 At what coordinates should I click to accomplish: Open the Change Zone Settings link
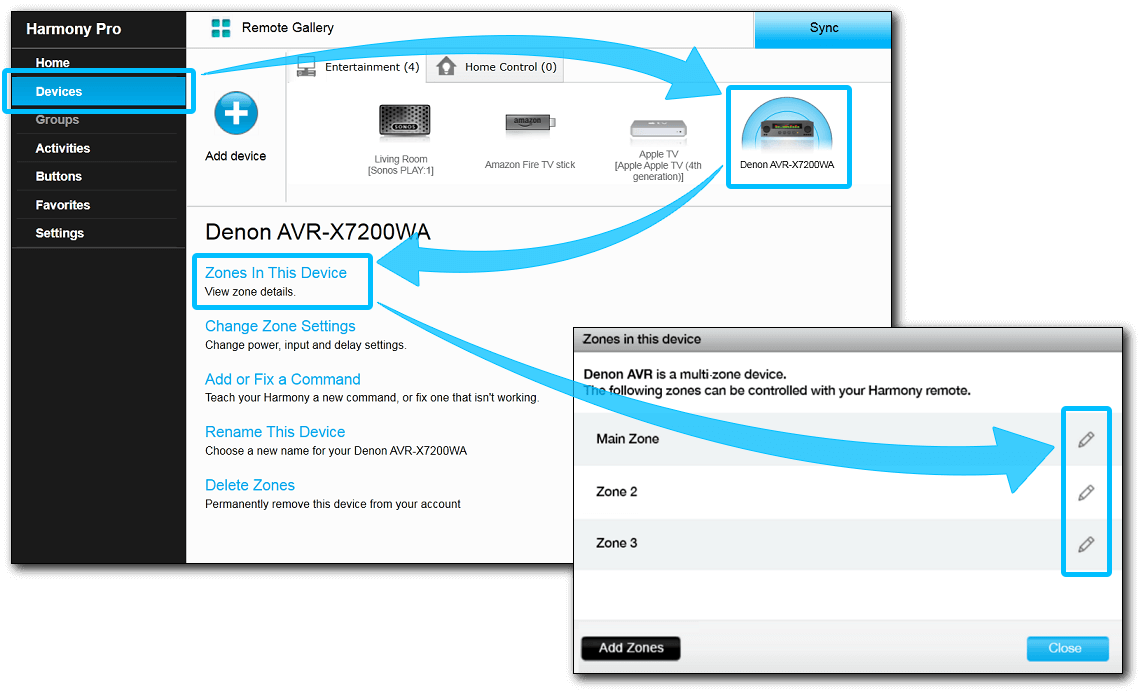click(280, 326)
